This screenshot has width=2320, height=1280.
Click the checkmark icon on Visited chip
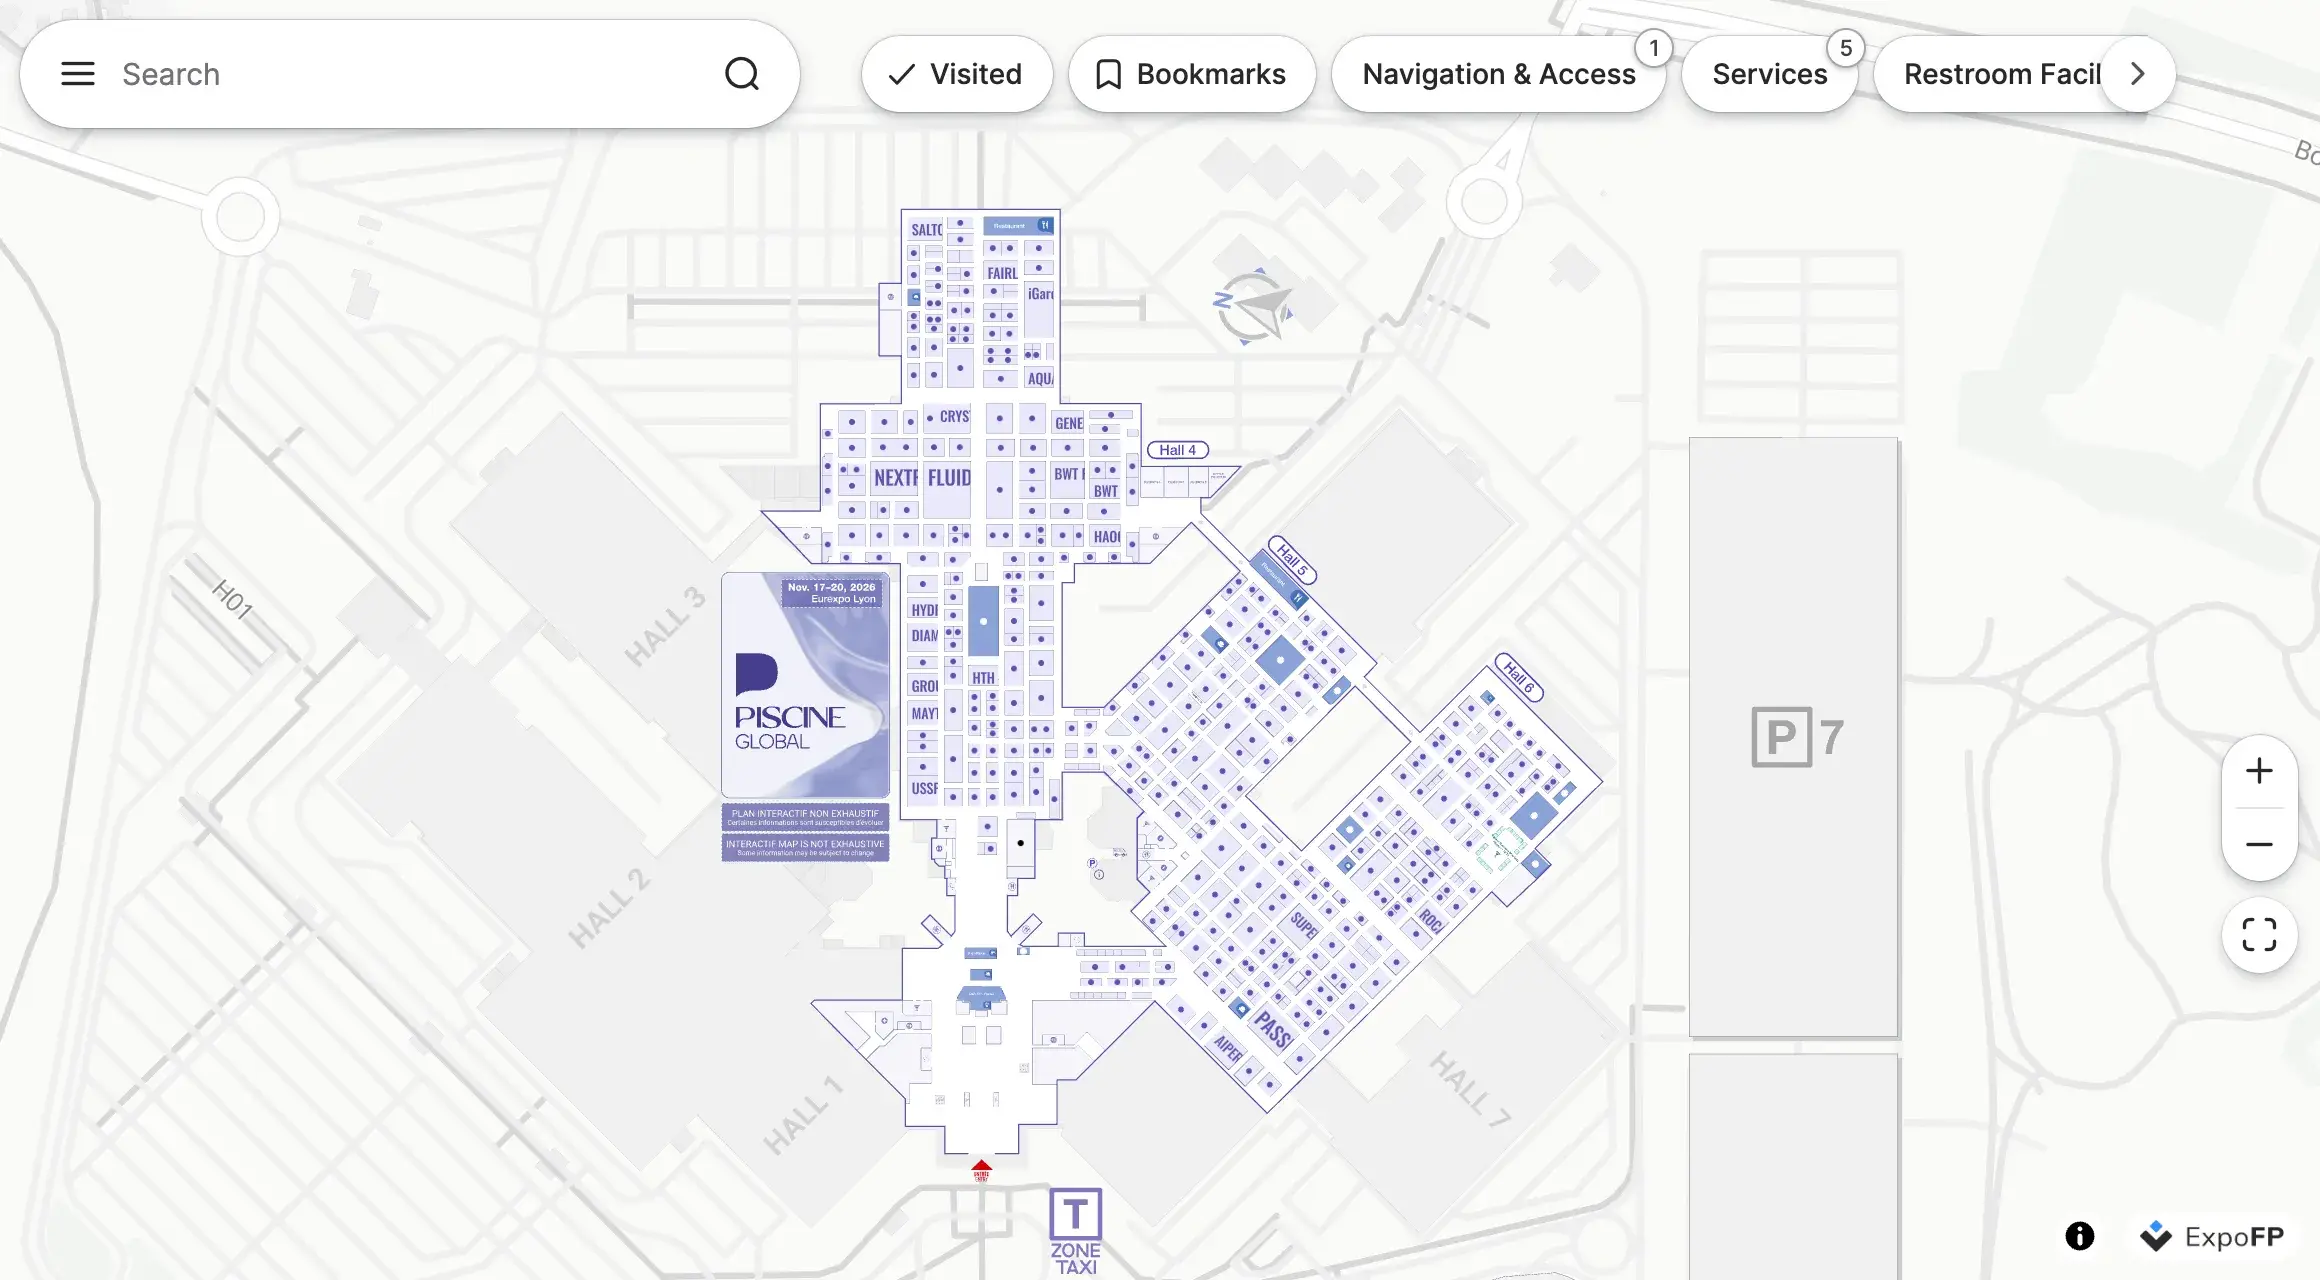pyautogui.click(x=902, y=74)
